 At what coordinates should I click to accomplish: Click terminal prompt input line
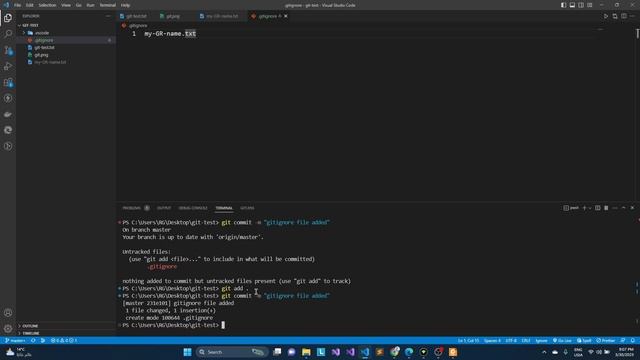pyautogui.click(x=223, y=325)
